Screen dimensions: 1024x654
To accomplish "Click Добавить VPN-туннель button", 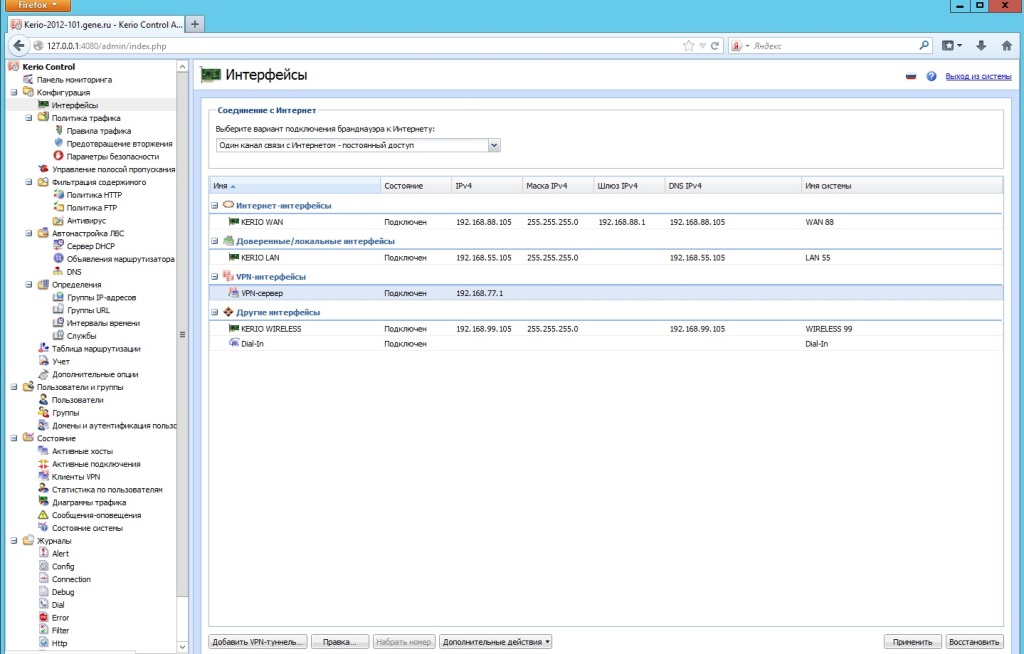I will pos(257,641).
